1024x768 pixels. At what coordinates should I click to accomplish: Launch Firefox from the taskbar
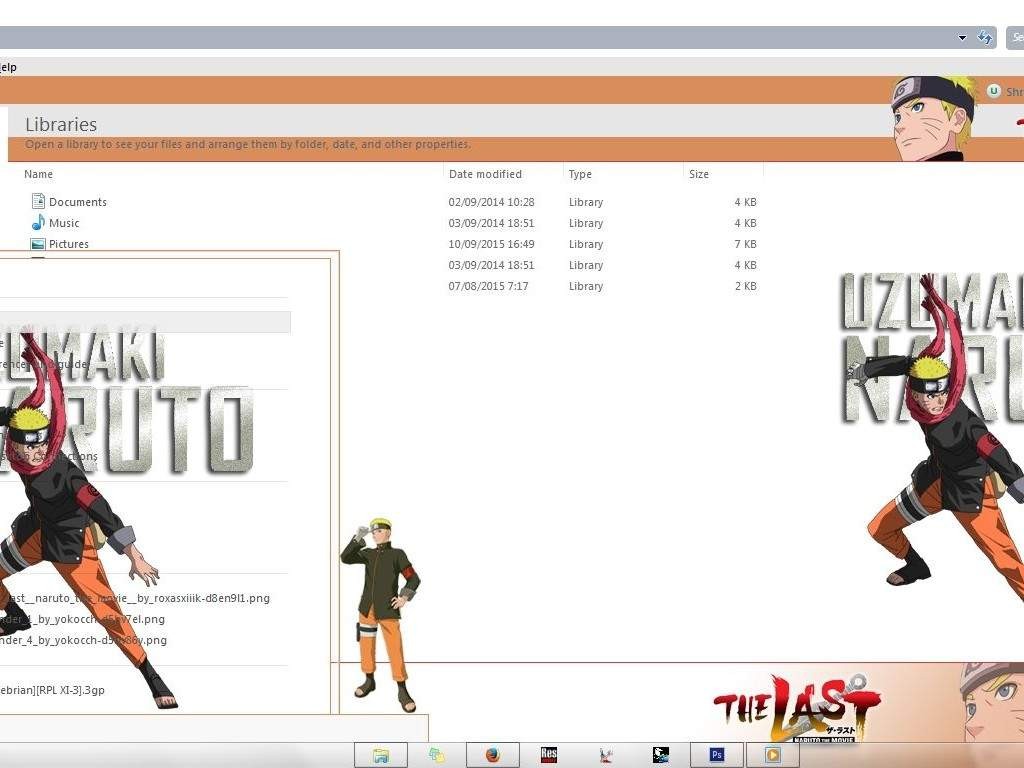pyautogui.click(x=493, y=755)
